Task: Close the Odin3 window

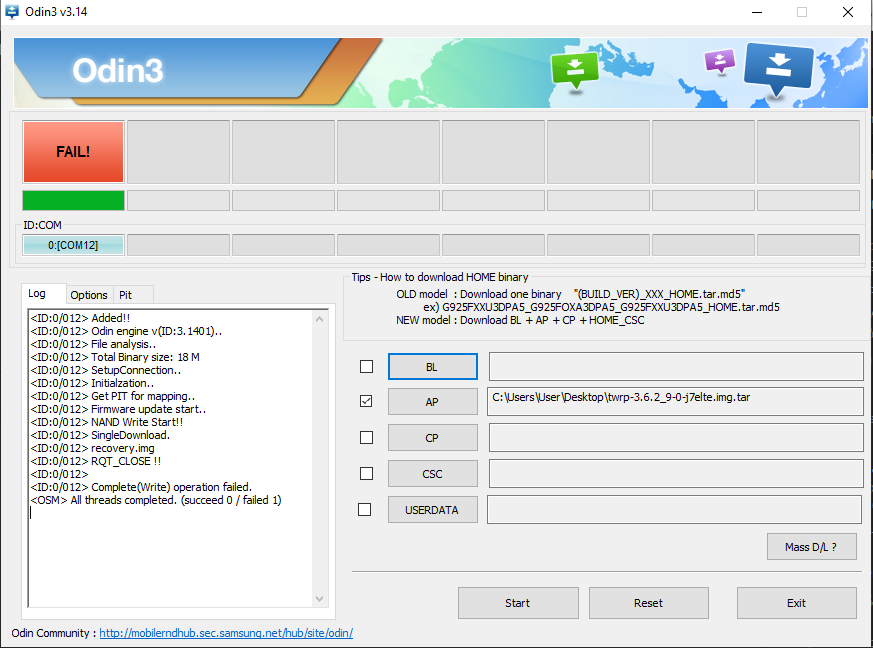Action: click(847, 12)
